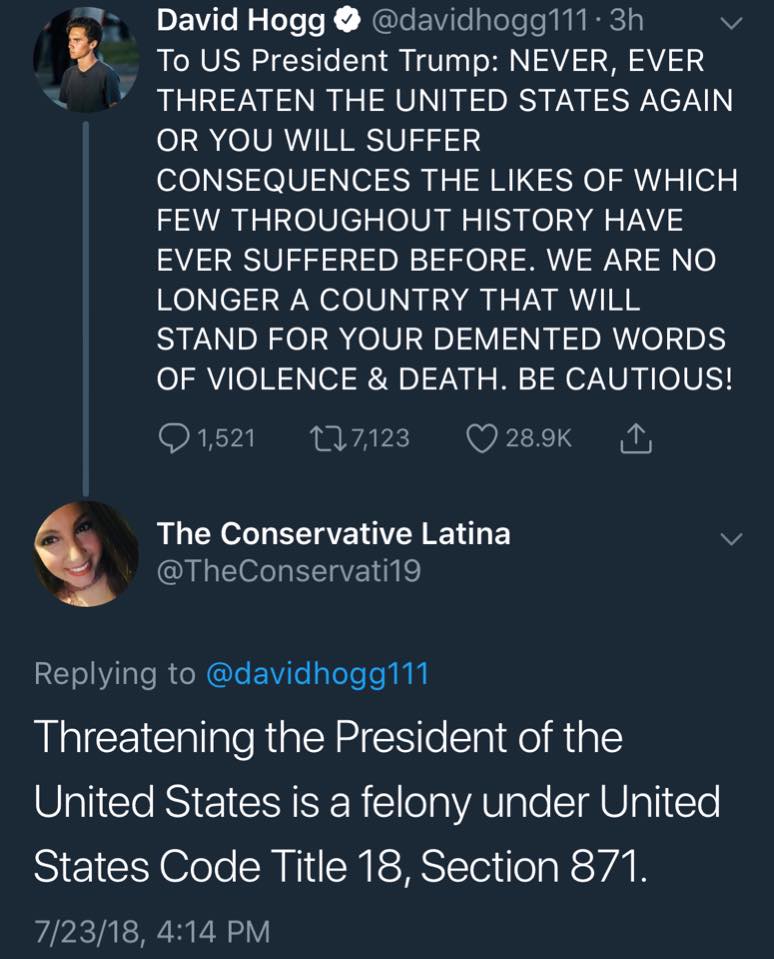Like the tweet with the heart icon
This screenshot has height=959, width=774.
pos(482,438)
